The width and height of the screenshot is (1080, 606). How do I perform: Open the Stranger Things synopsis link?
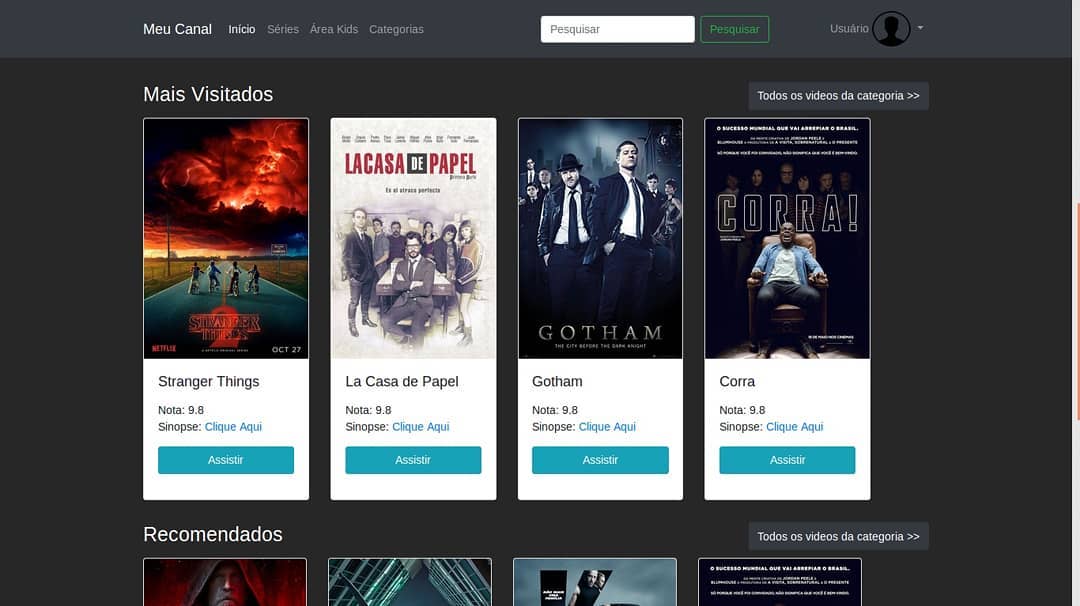coord(233,426)
